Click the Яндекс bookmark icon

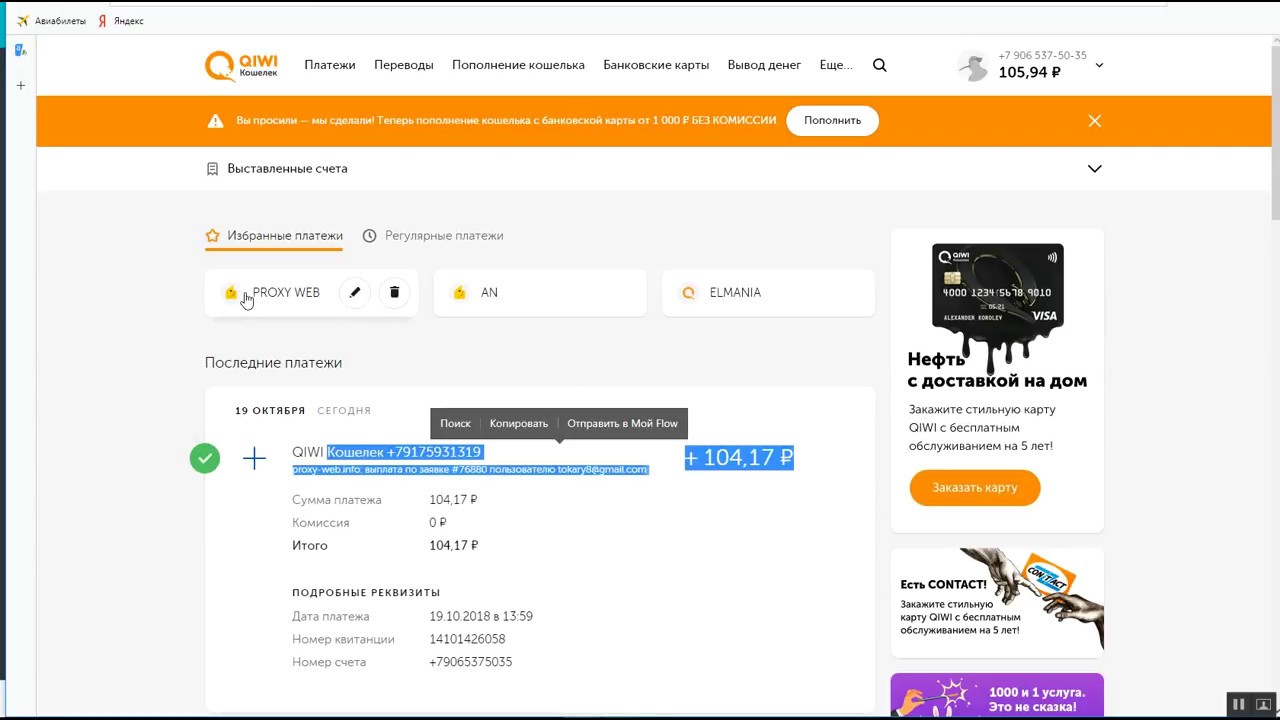(x=102, y=21)
